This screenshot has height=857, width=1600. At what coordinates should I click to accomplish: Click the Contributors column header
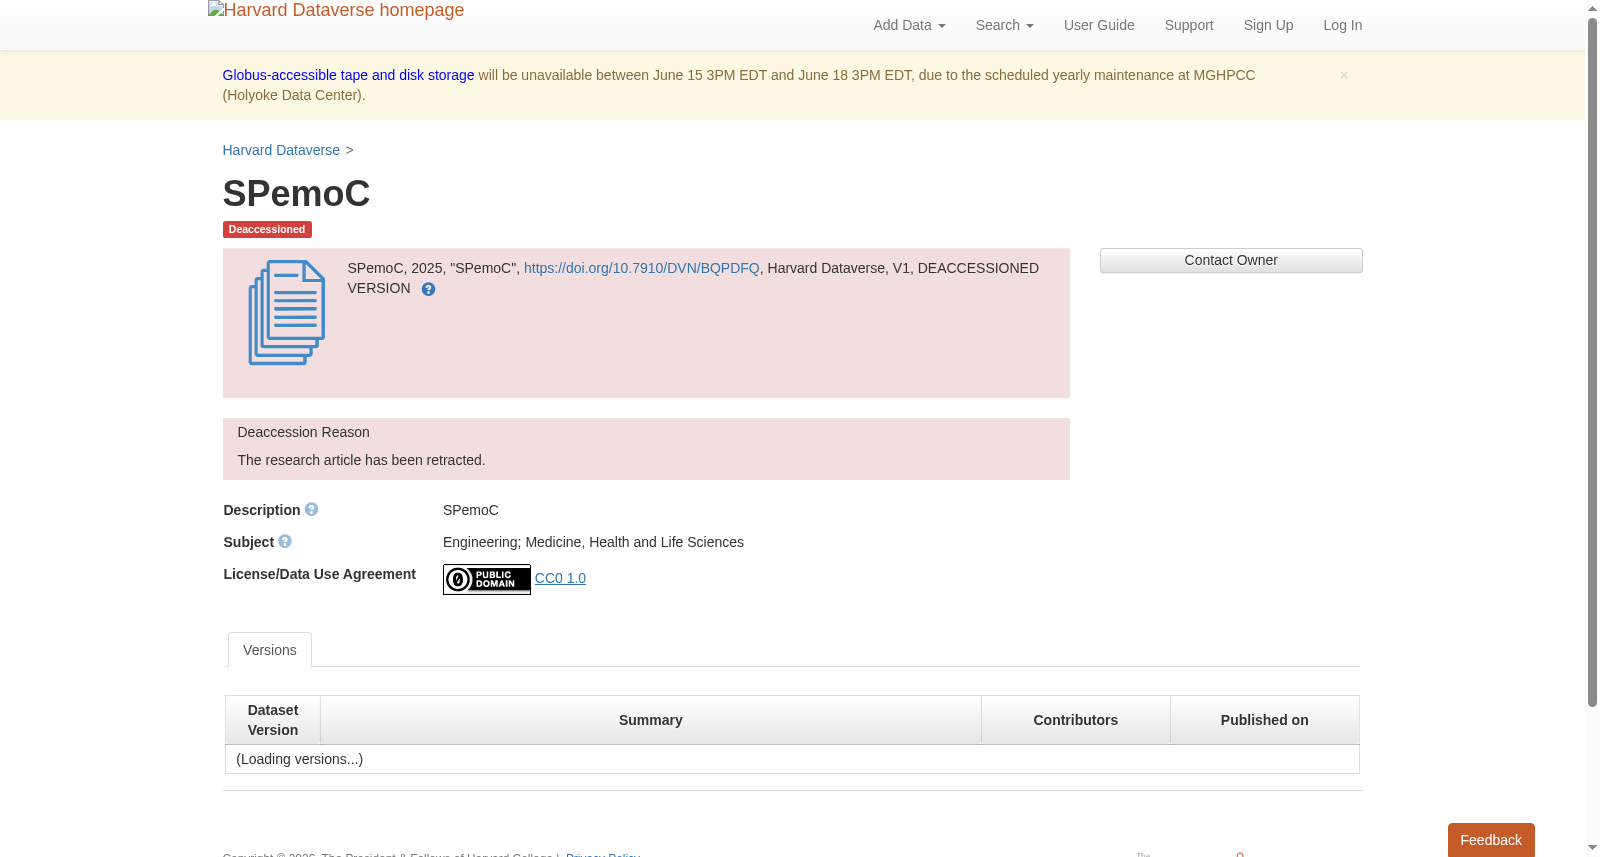coord(1076,720)
